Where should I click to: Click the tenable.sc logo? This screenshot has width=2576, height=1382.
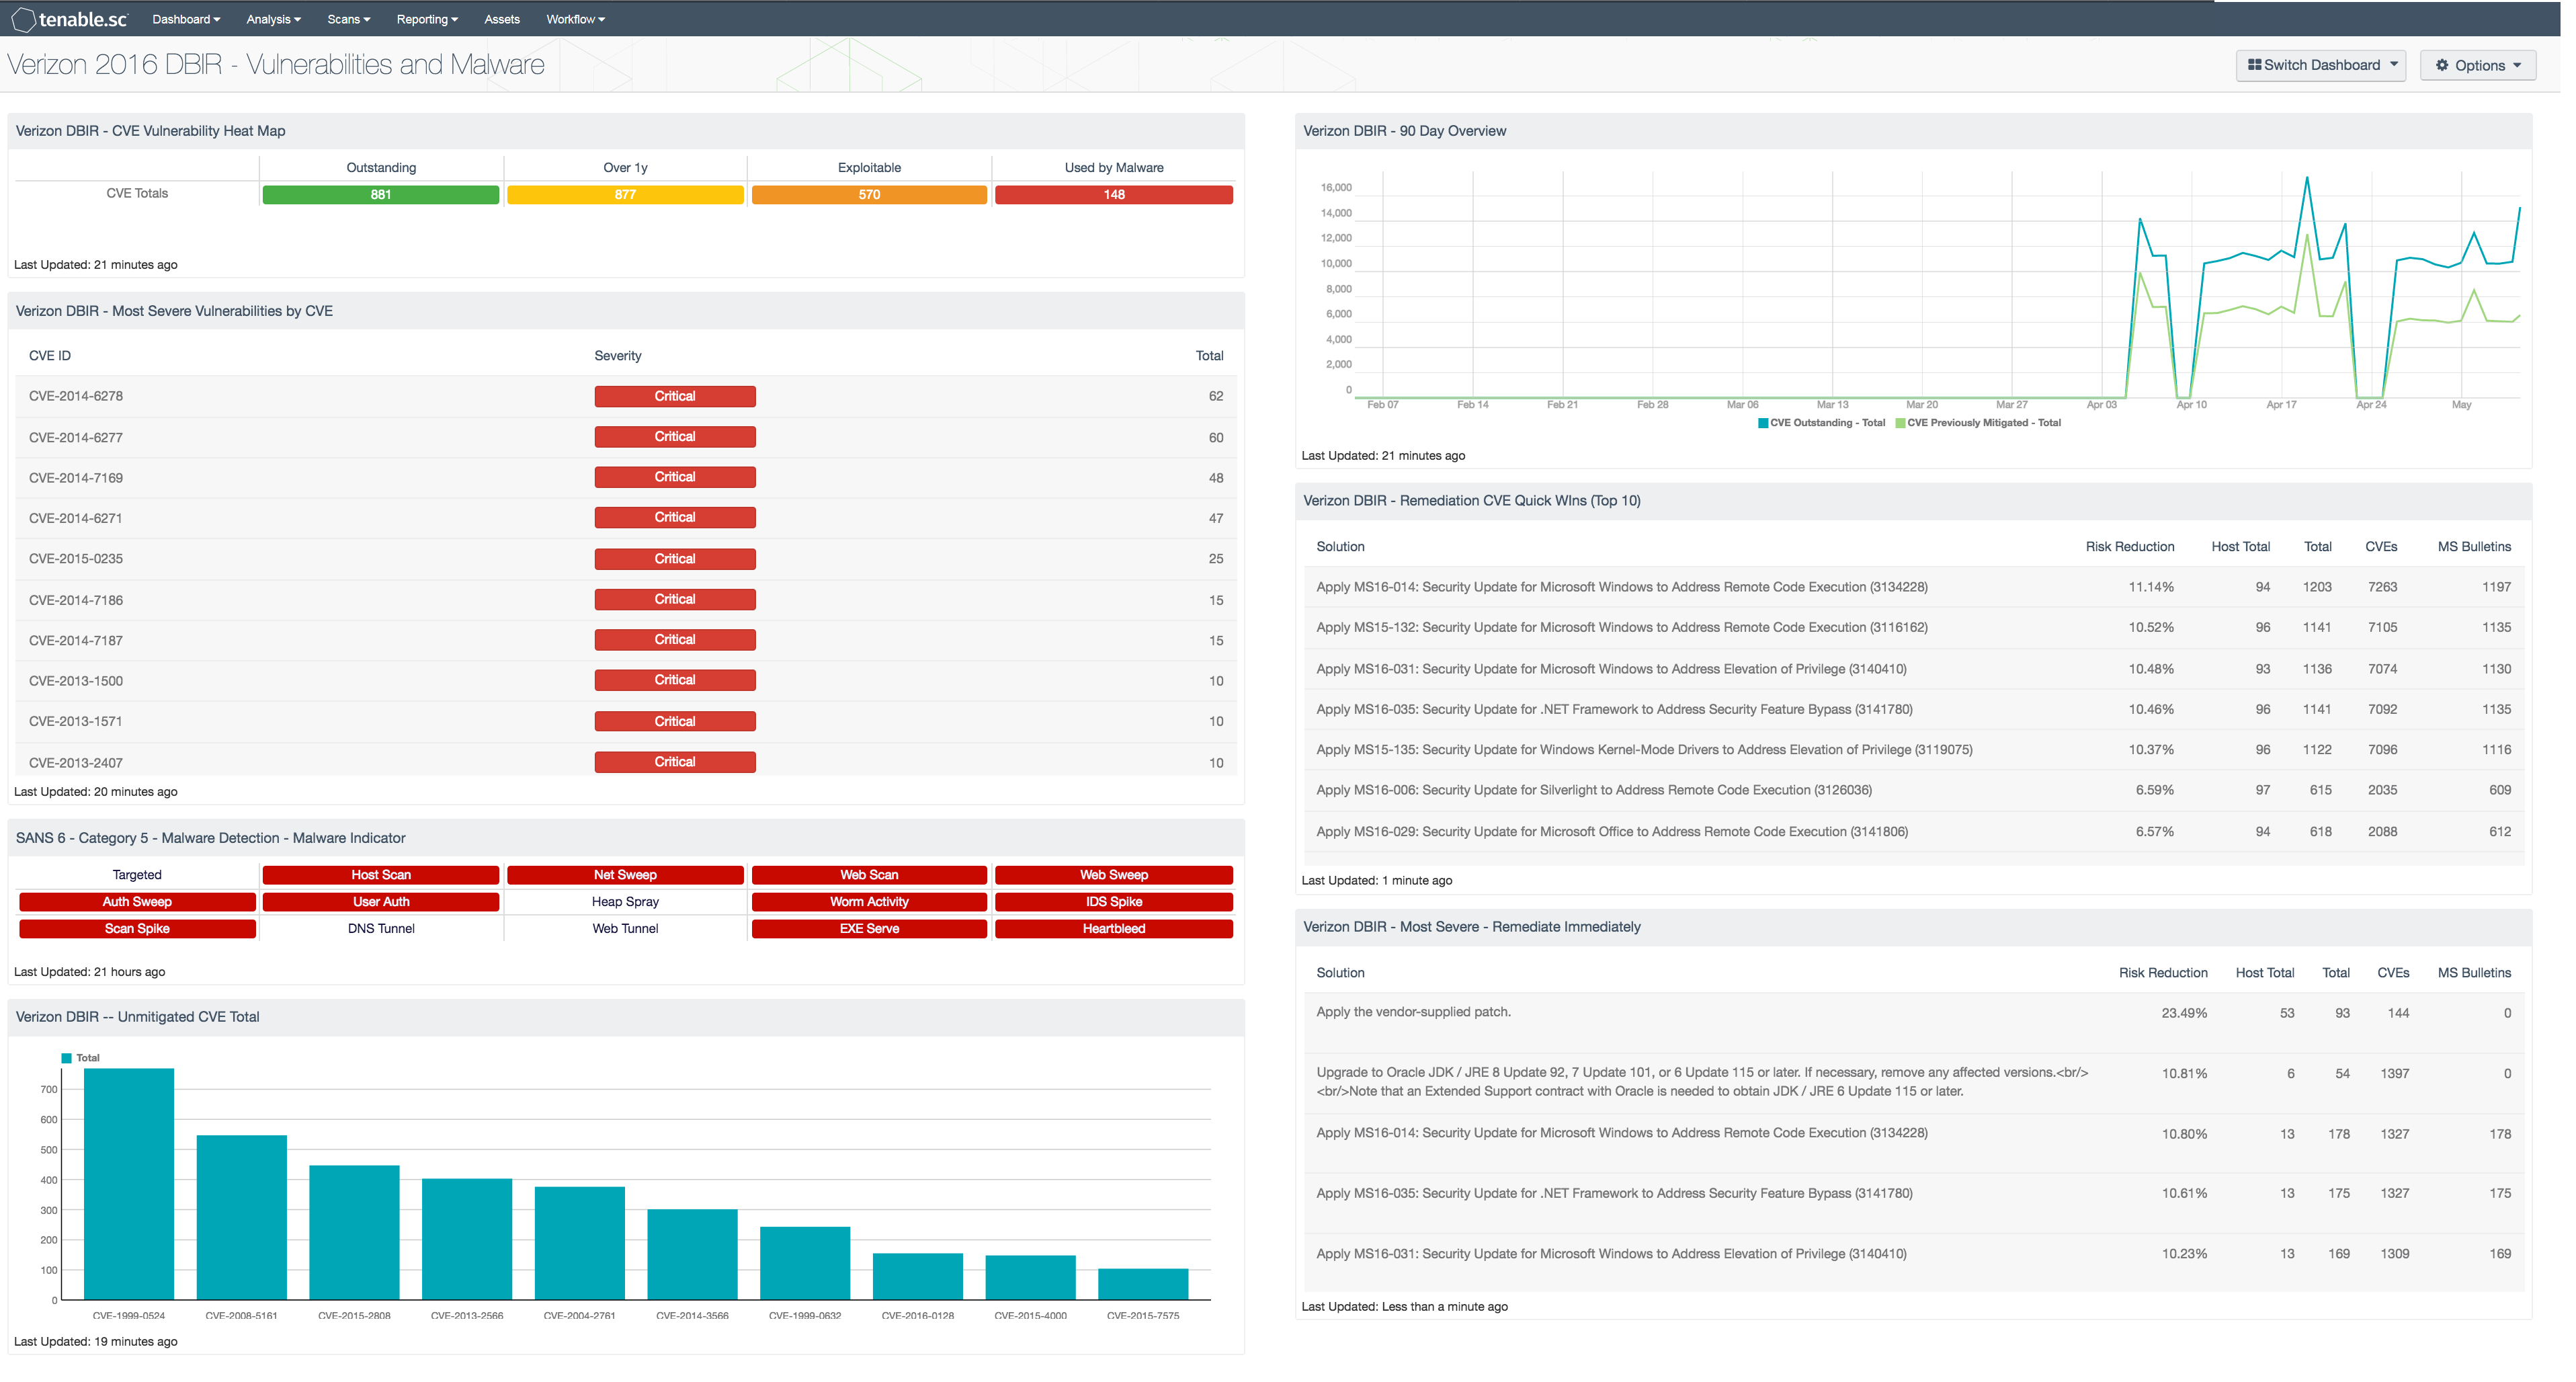pyautogui.click(x=69, y=19)
